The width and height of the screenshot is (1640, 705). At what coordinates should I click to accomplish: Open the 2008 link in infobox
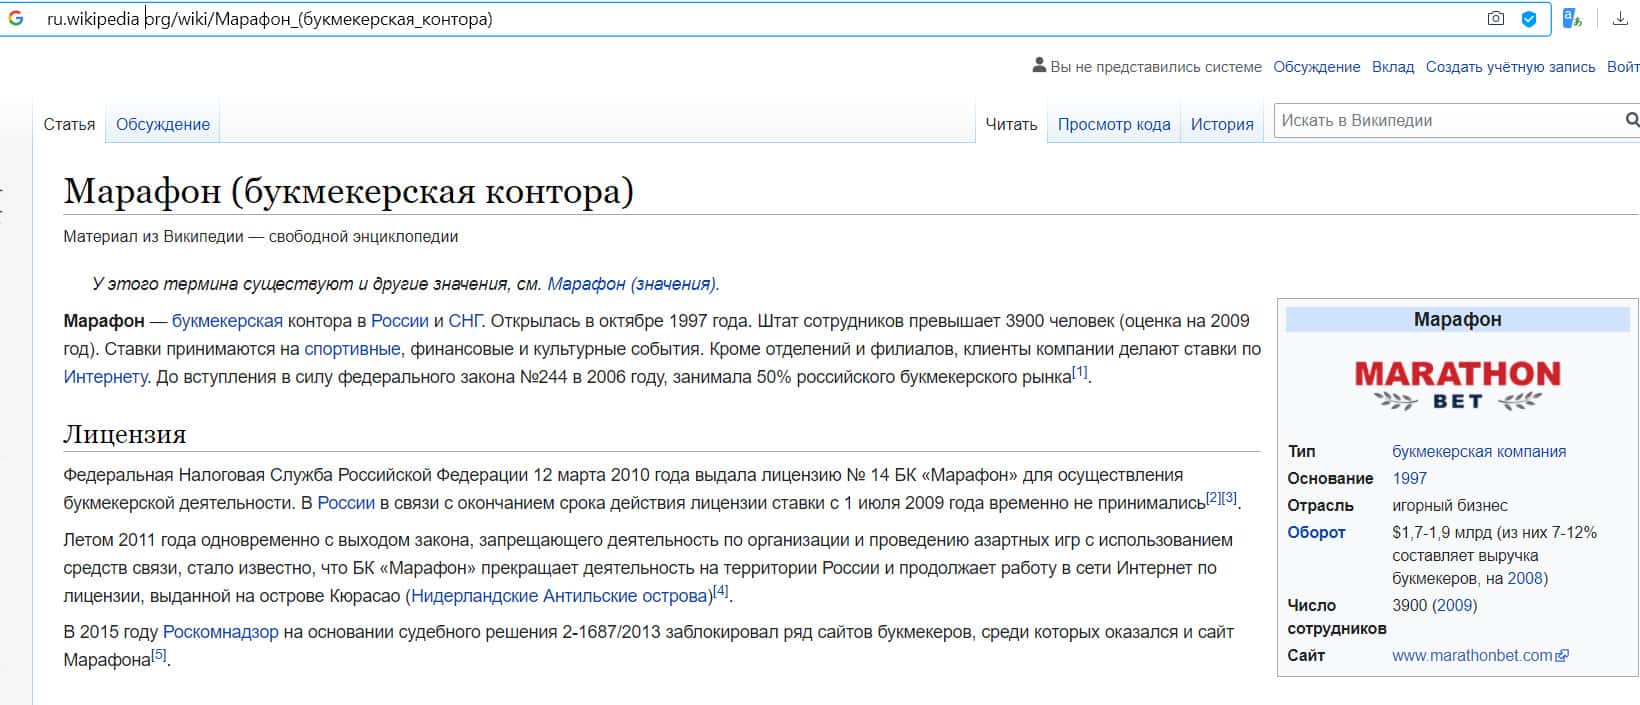[x=1525, y=578]
